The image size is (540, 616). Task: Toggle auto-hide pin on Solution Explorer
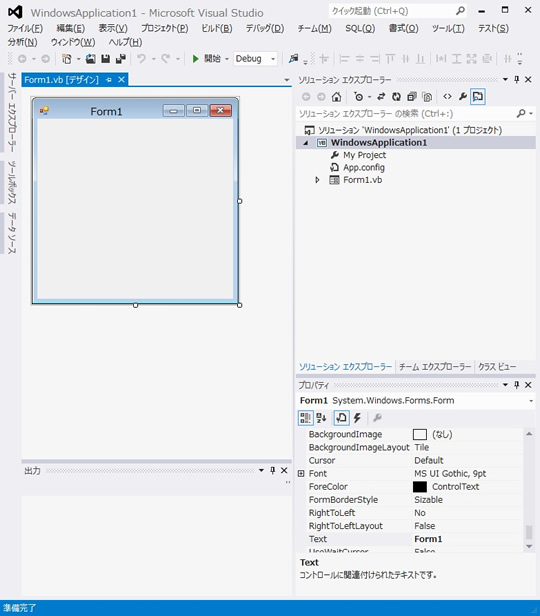pyautogui.click(x=517, y=80)
